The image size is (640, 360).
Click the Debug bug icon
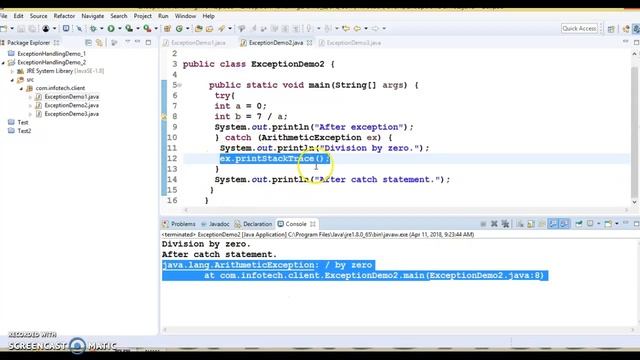[93, 29]
